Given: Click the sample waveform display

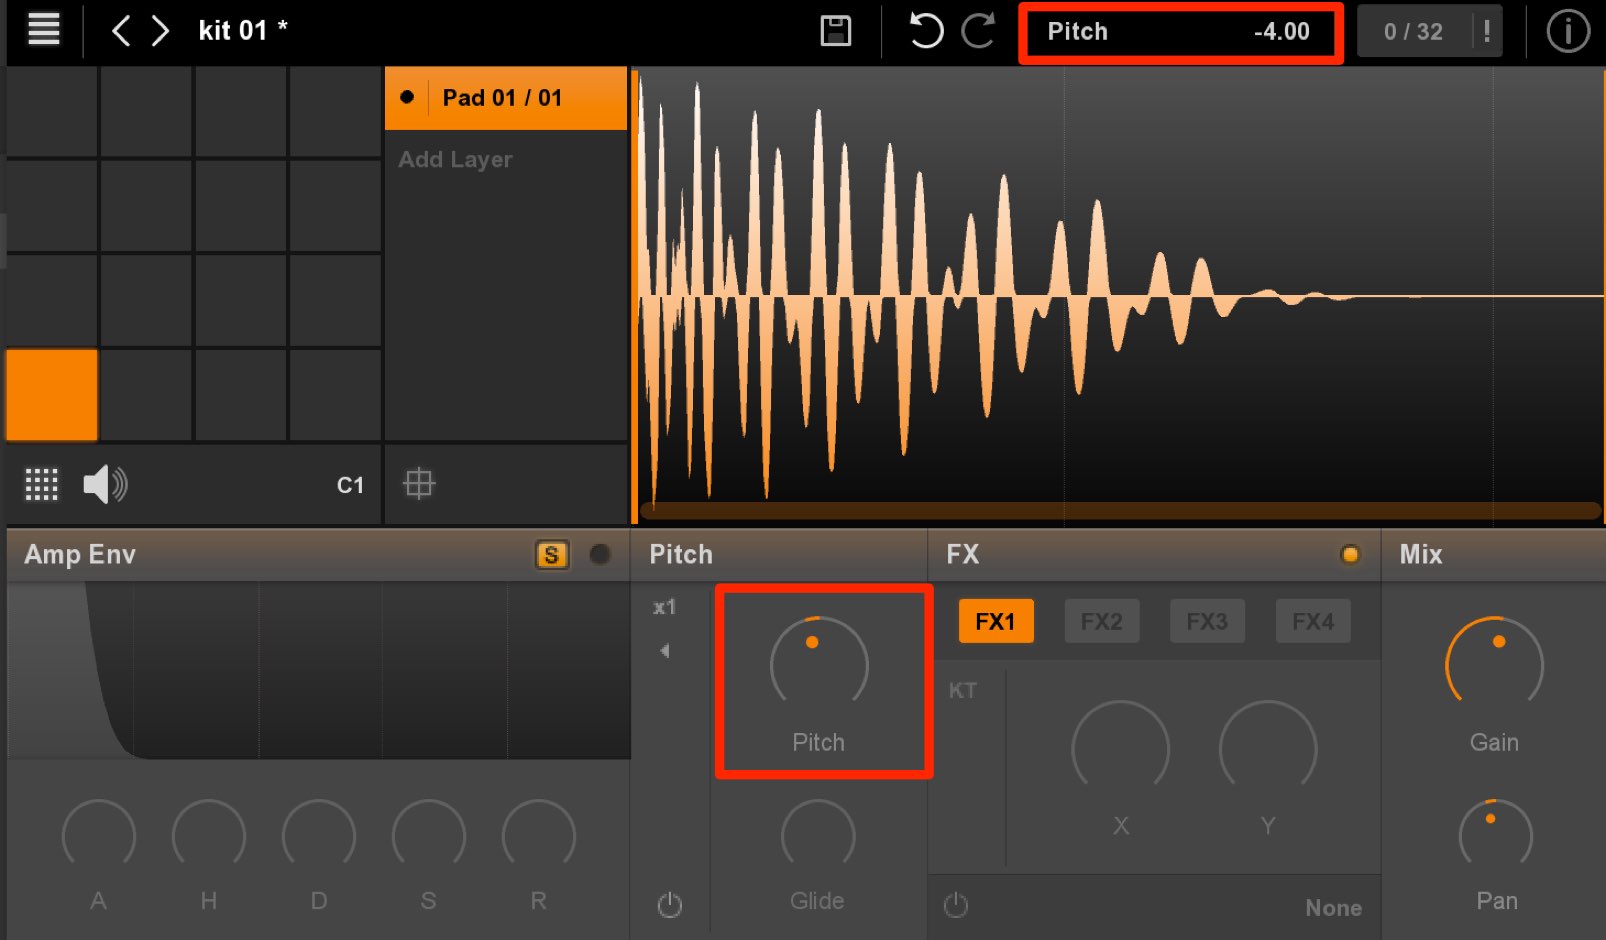Looking at the screenshot, I should click(x=1118, y=295).
